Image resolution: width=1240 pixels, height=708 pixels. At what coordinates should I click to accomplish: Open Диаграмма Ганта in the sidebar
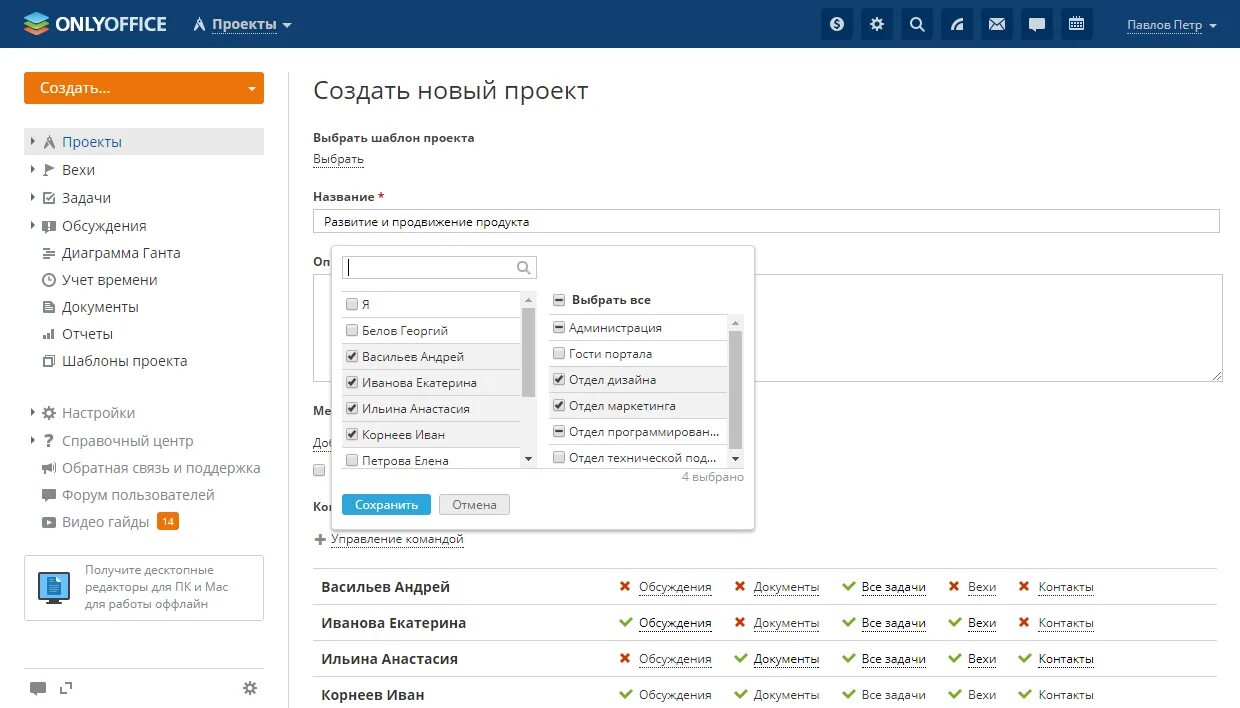121,253
